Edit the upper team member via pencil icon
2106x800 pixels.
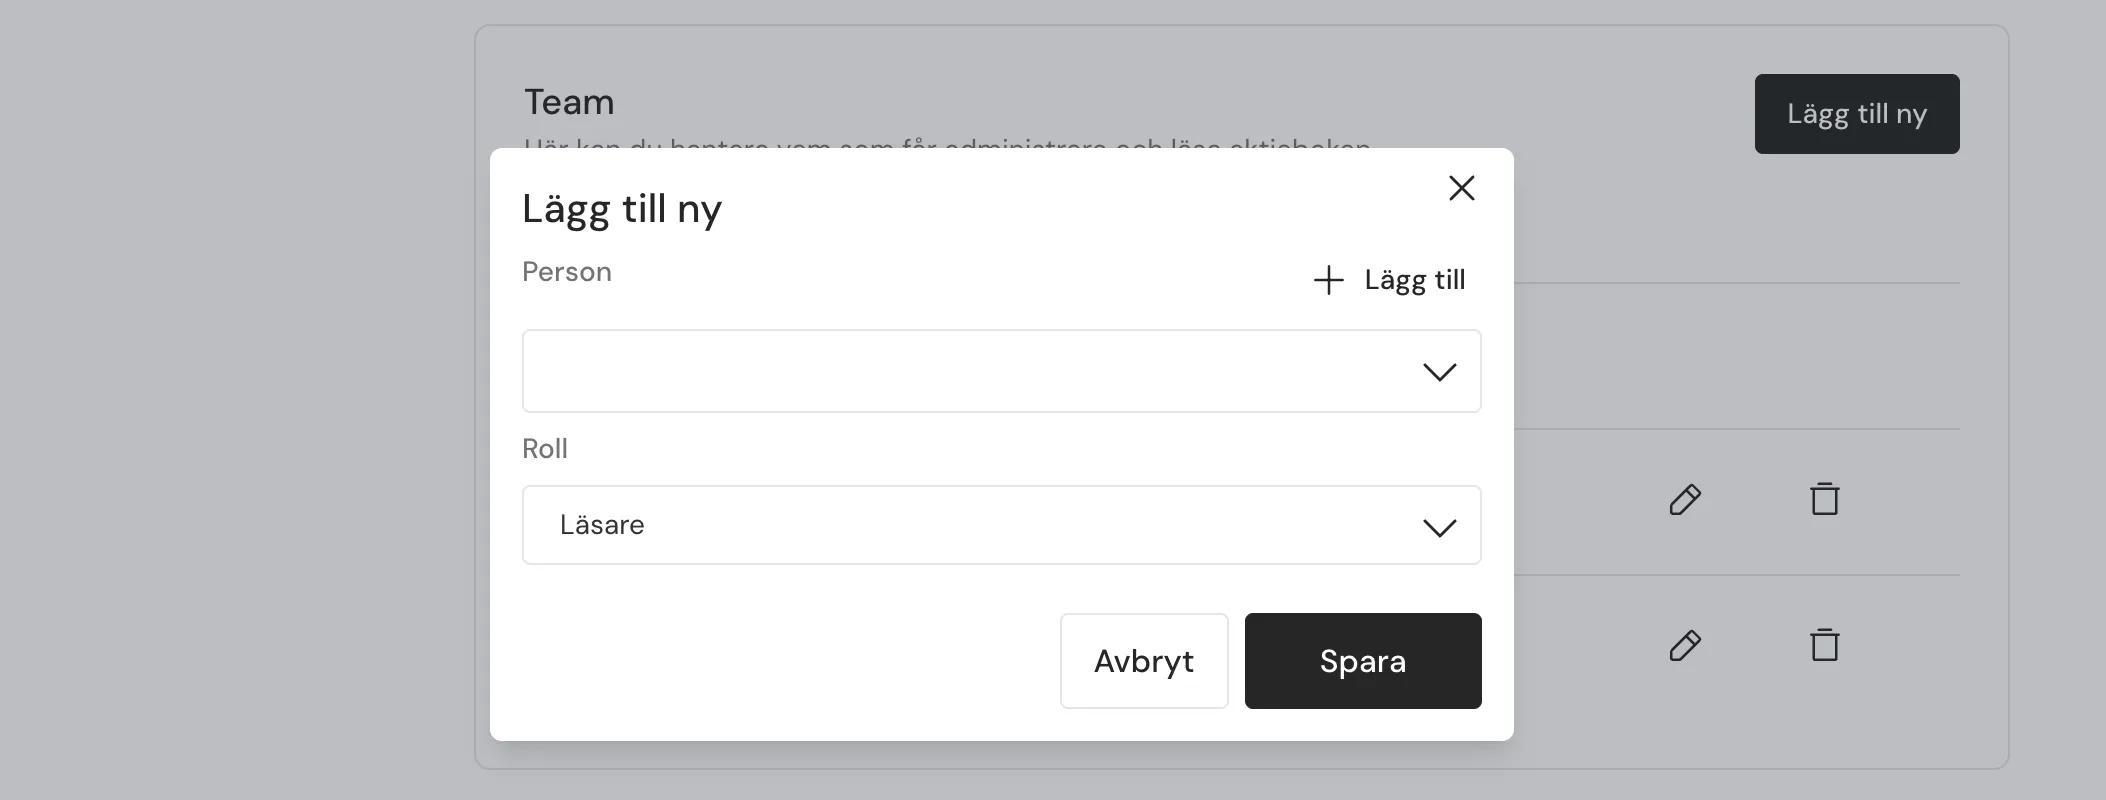pos(1685,499)
